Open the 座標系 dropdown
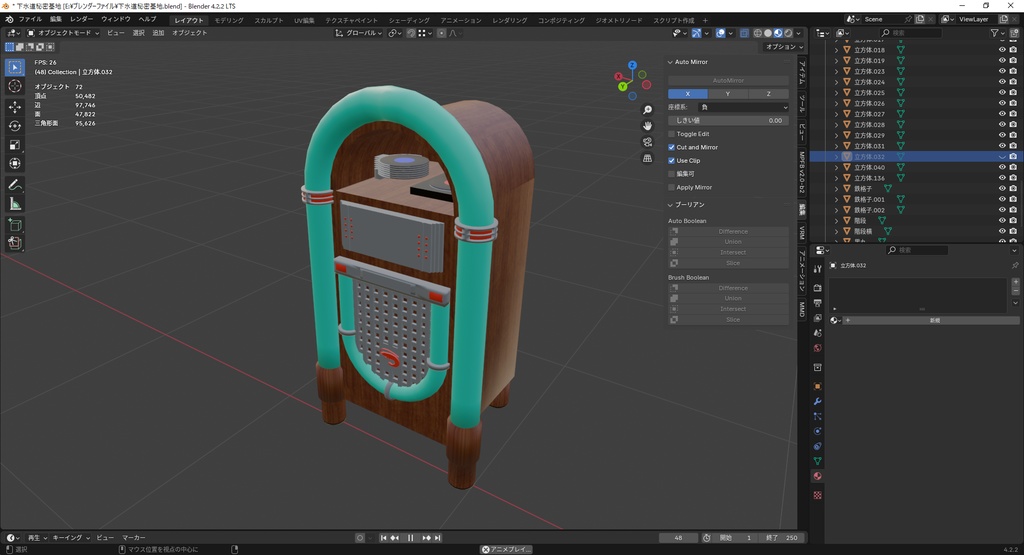This screenshot has height=555, width=1024. [743, 107]
